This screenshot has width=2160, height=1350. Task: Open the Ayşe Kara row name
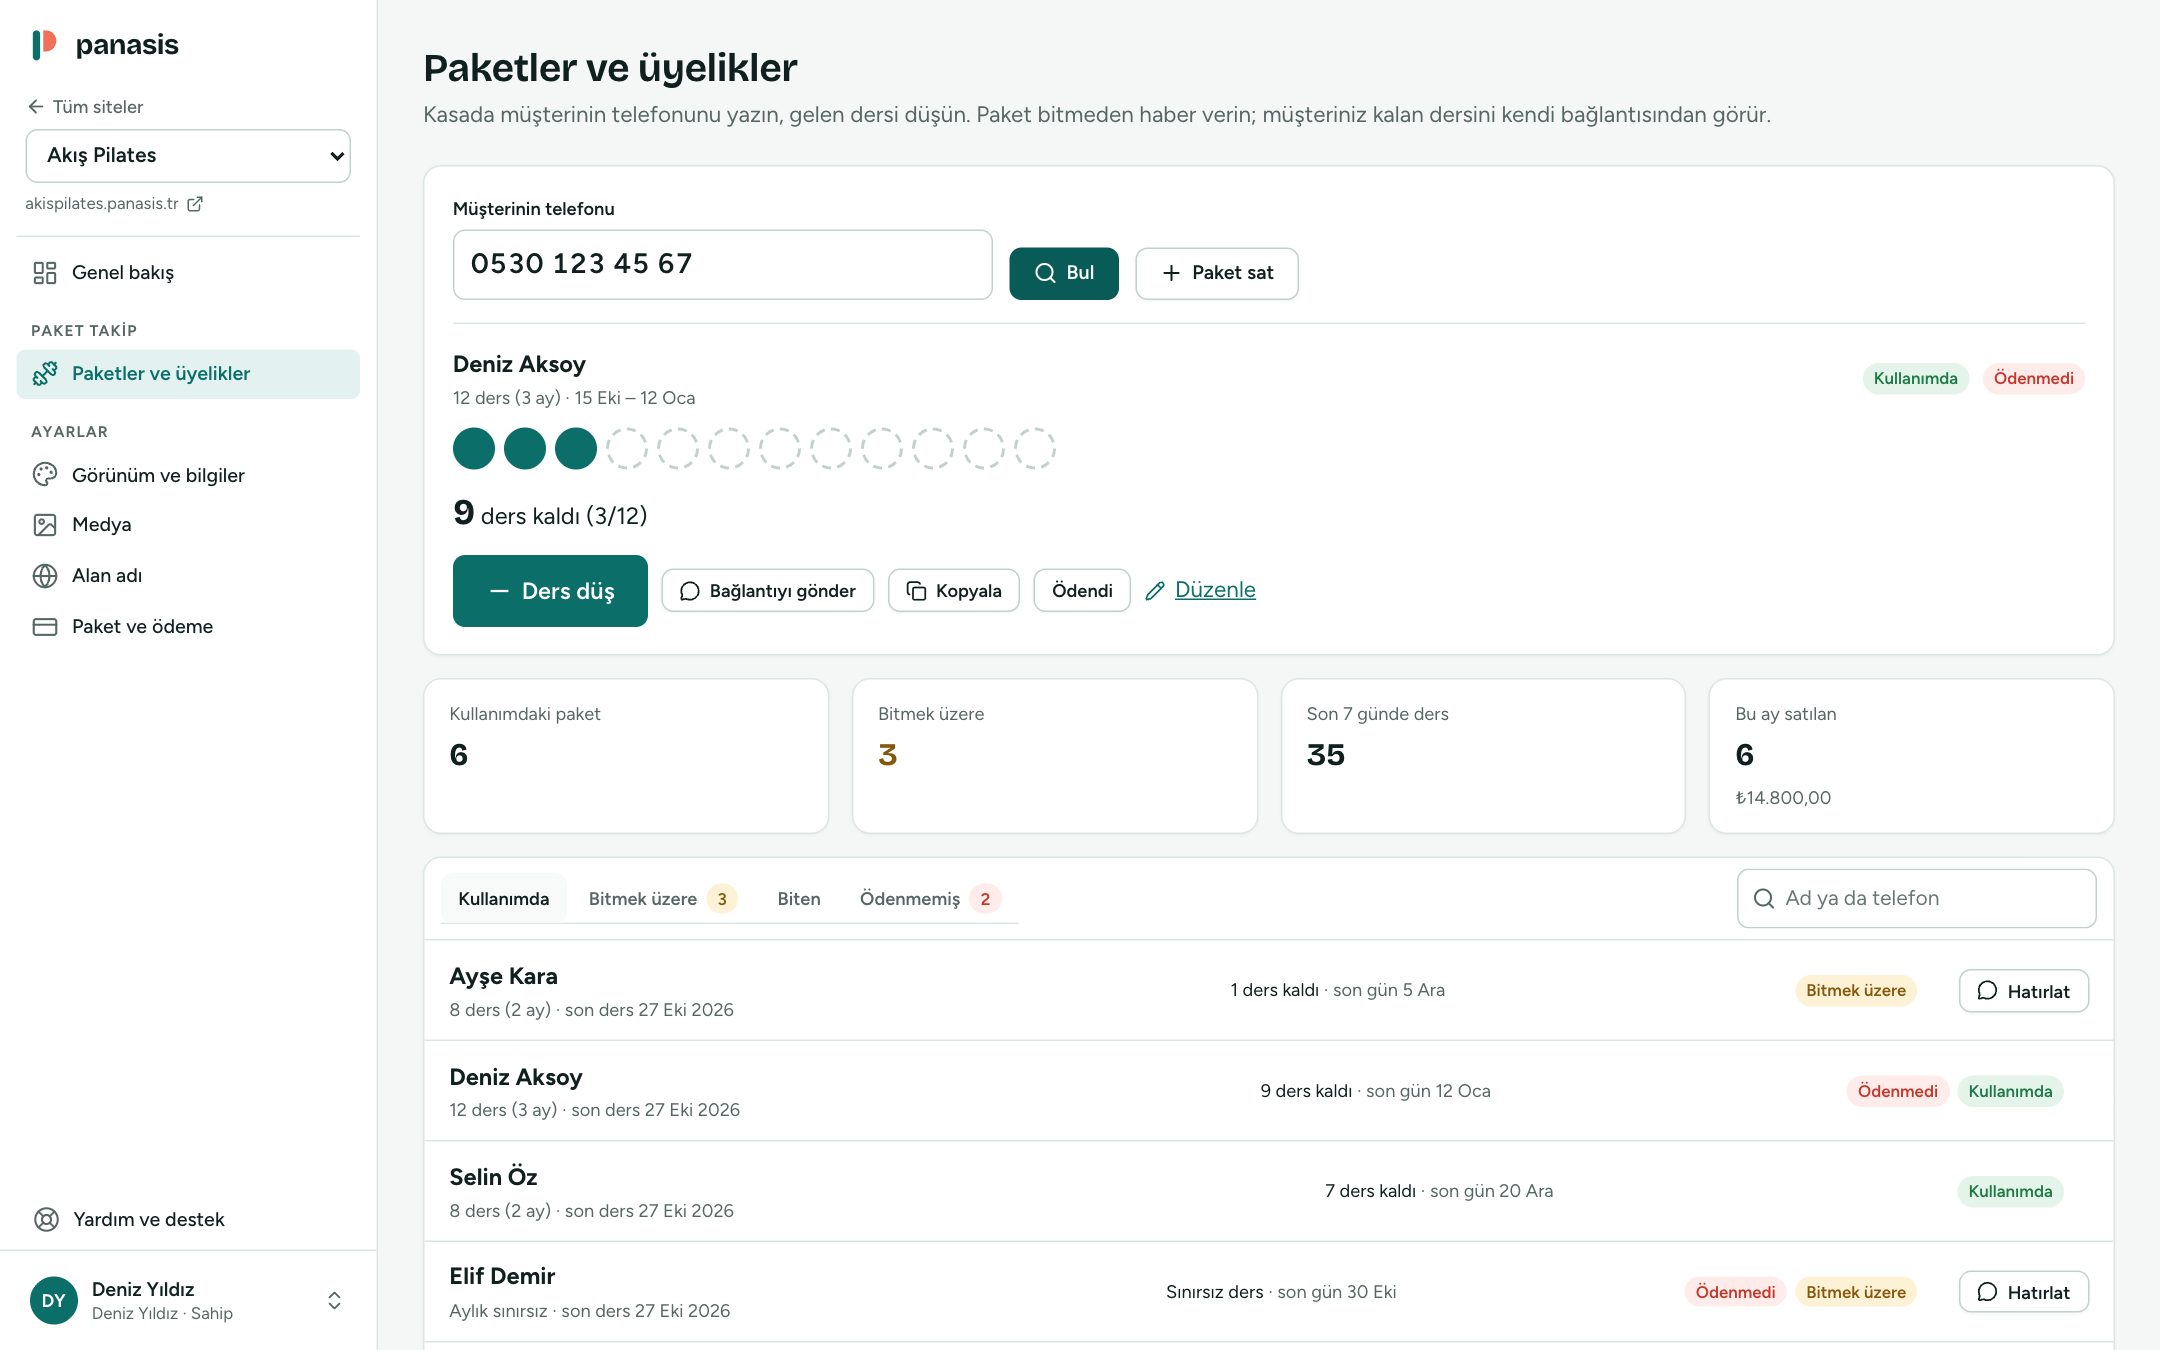click(x=504, y=976)
